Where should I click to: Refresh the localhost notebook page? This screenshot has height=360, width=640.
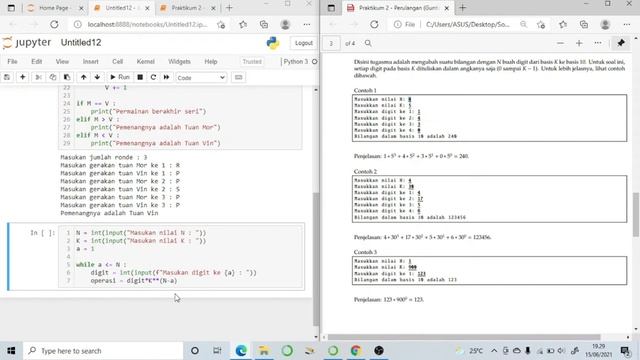tap(54, 24)
